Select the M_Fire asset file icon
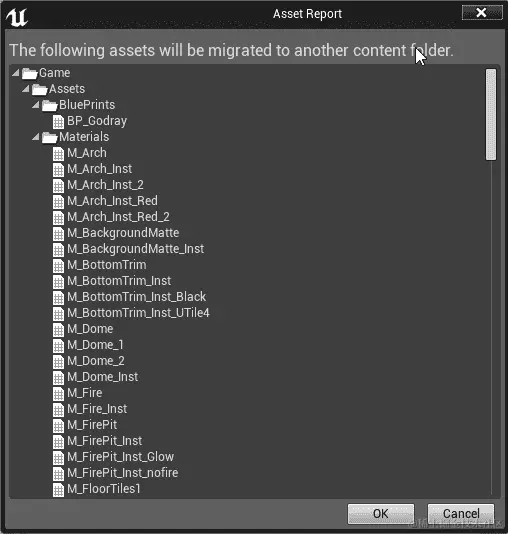 tap(58, 393)
